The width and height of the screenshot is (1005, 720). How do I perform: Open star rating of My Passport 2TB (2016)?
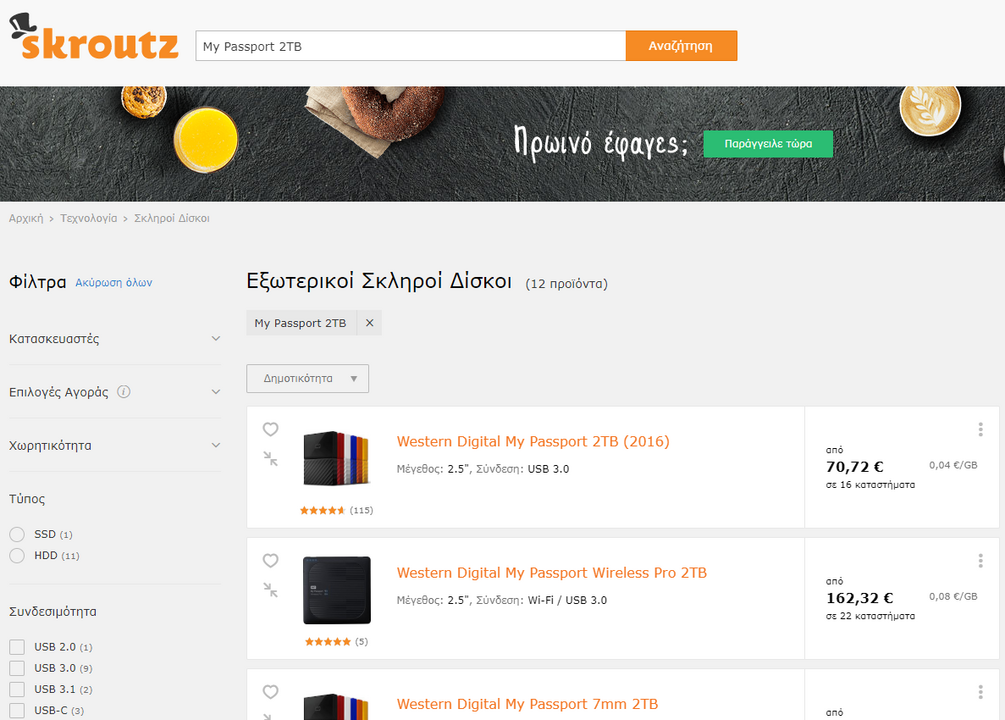click(x=322, y=510)
